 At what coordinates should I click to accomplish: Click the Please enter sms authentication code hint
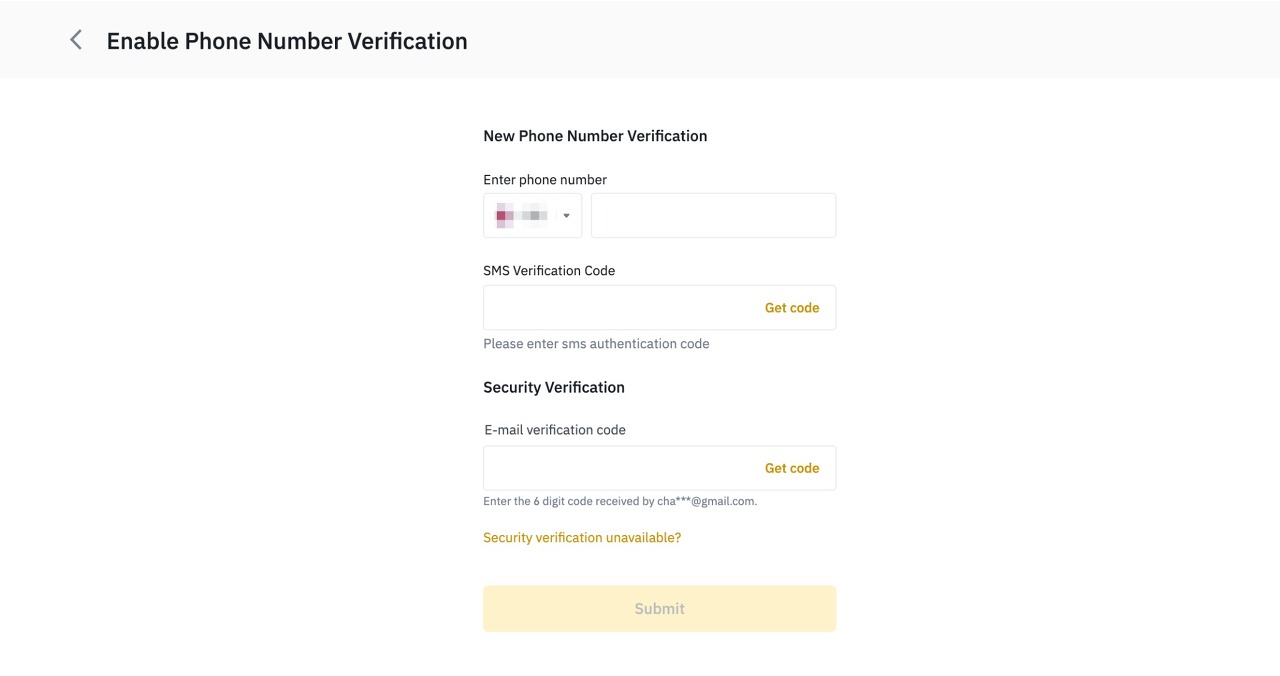tap(596, 344)
